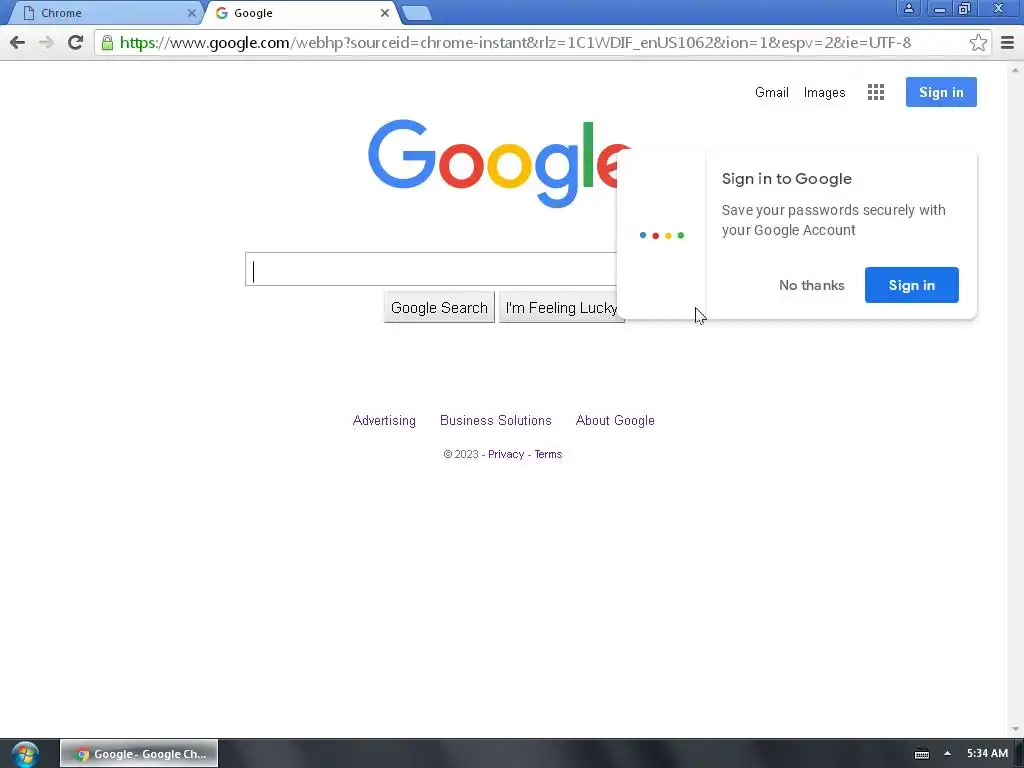Click I'm Feeling Lucky button
Screen dimensions: 1024x768
click(x=562, y=308)
